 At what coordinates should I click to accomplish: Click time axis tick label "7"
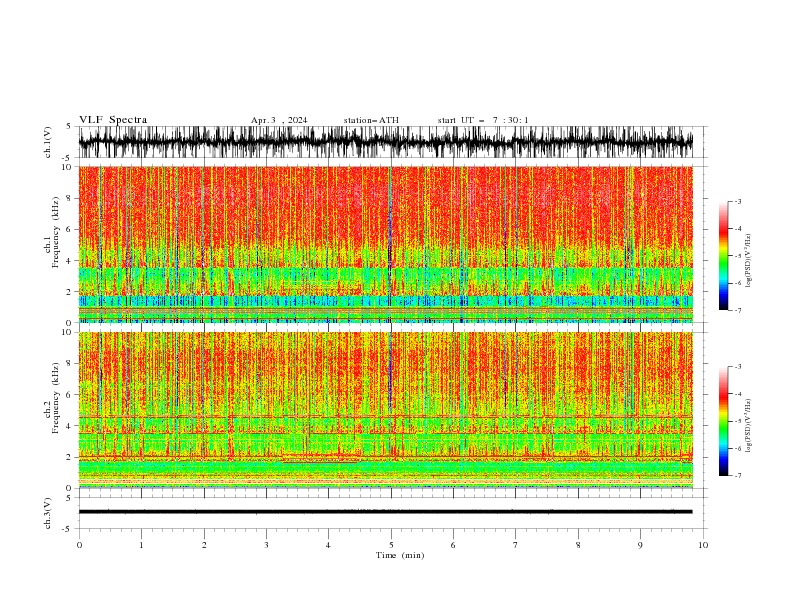coord(516,545)
